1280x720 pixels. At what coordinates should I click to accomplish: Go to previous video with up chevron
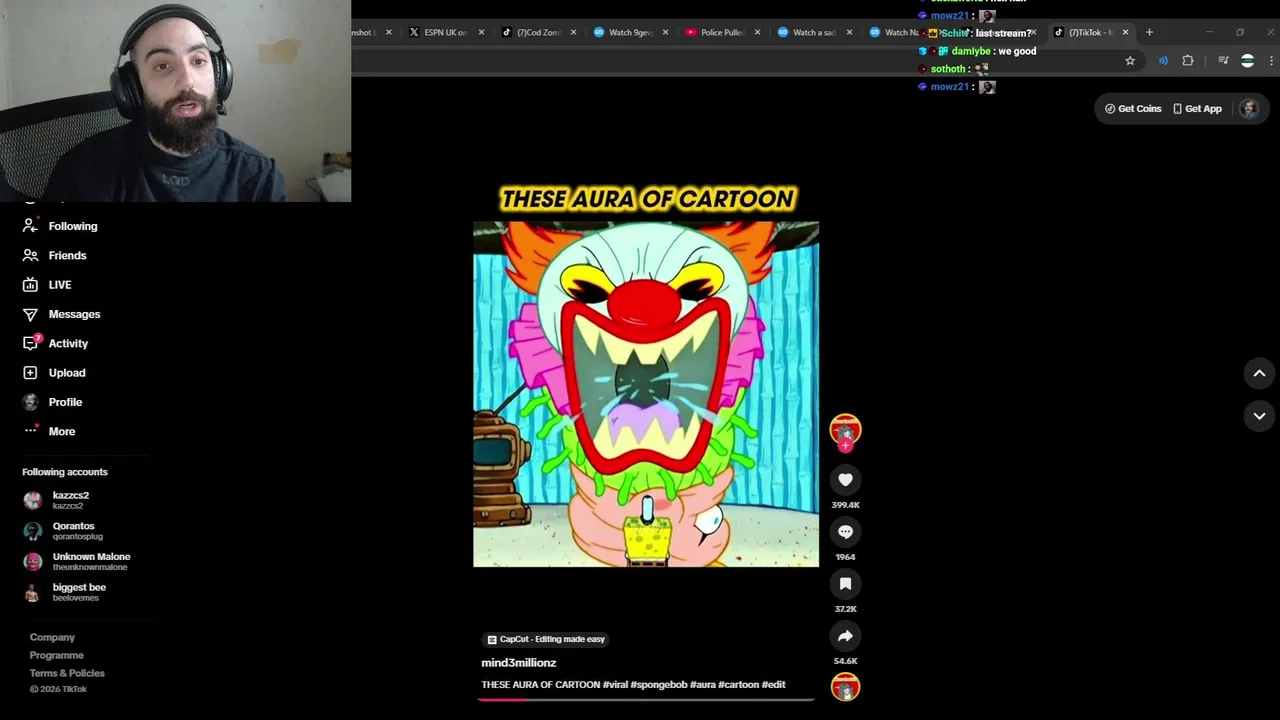(1259, 373)
